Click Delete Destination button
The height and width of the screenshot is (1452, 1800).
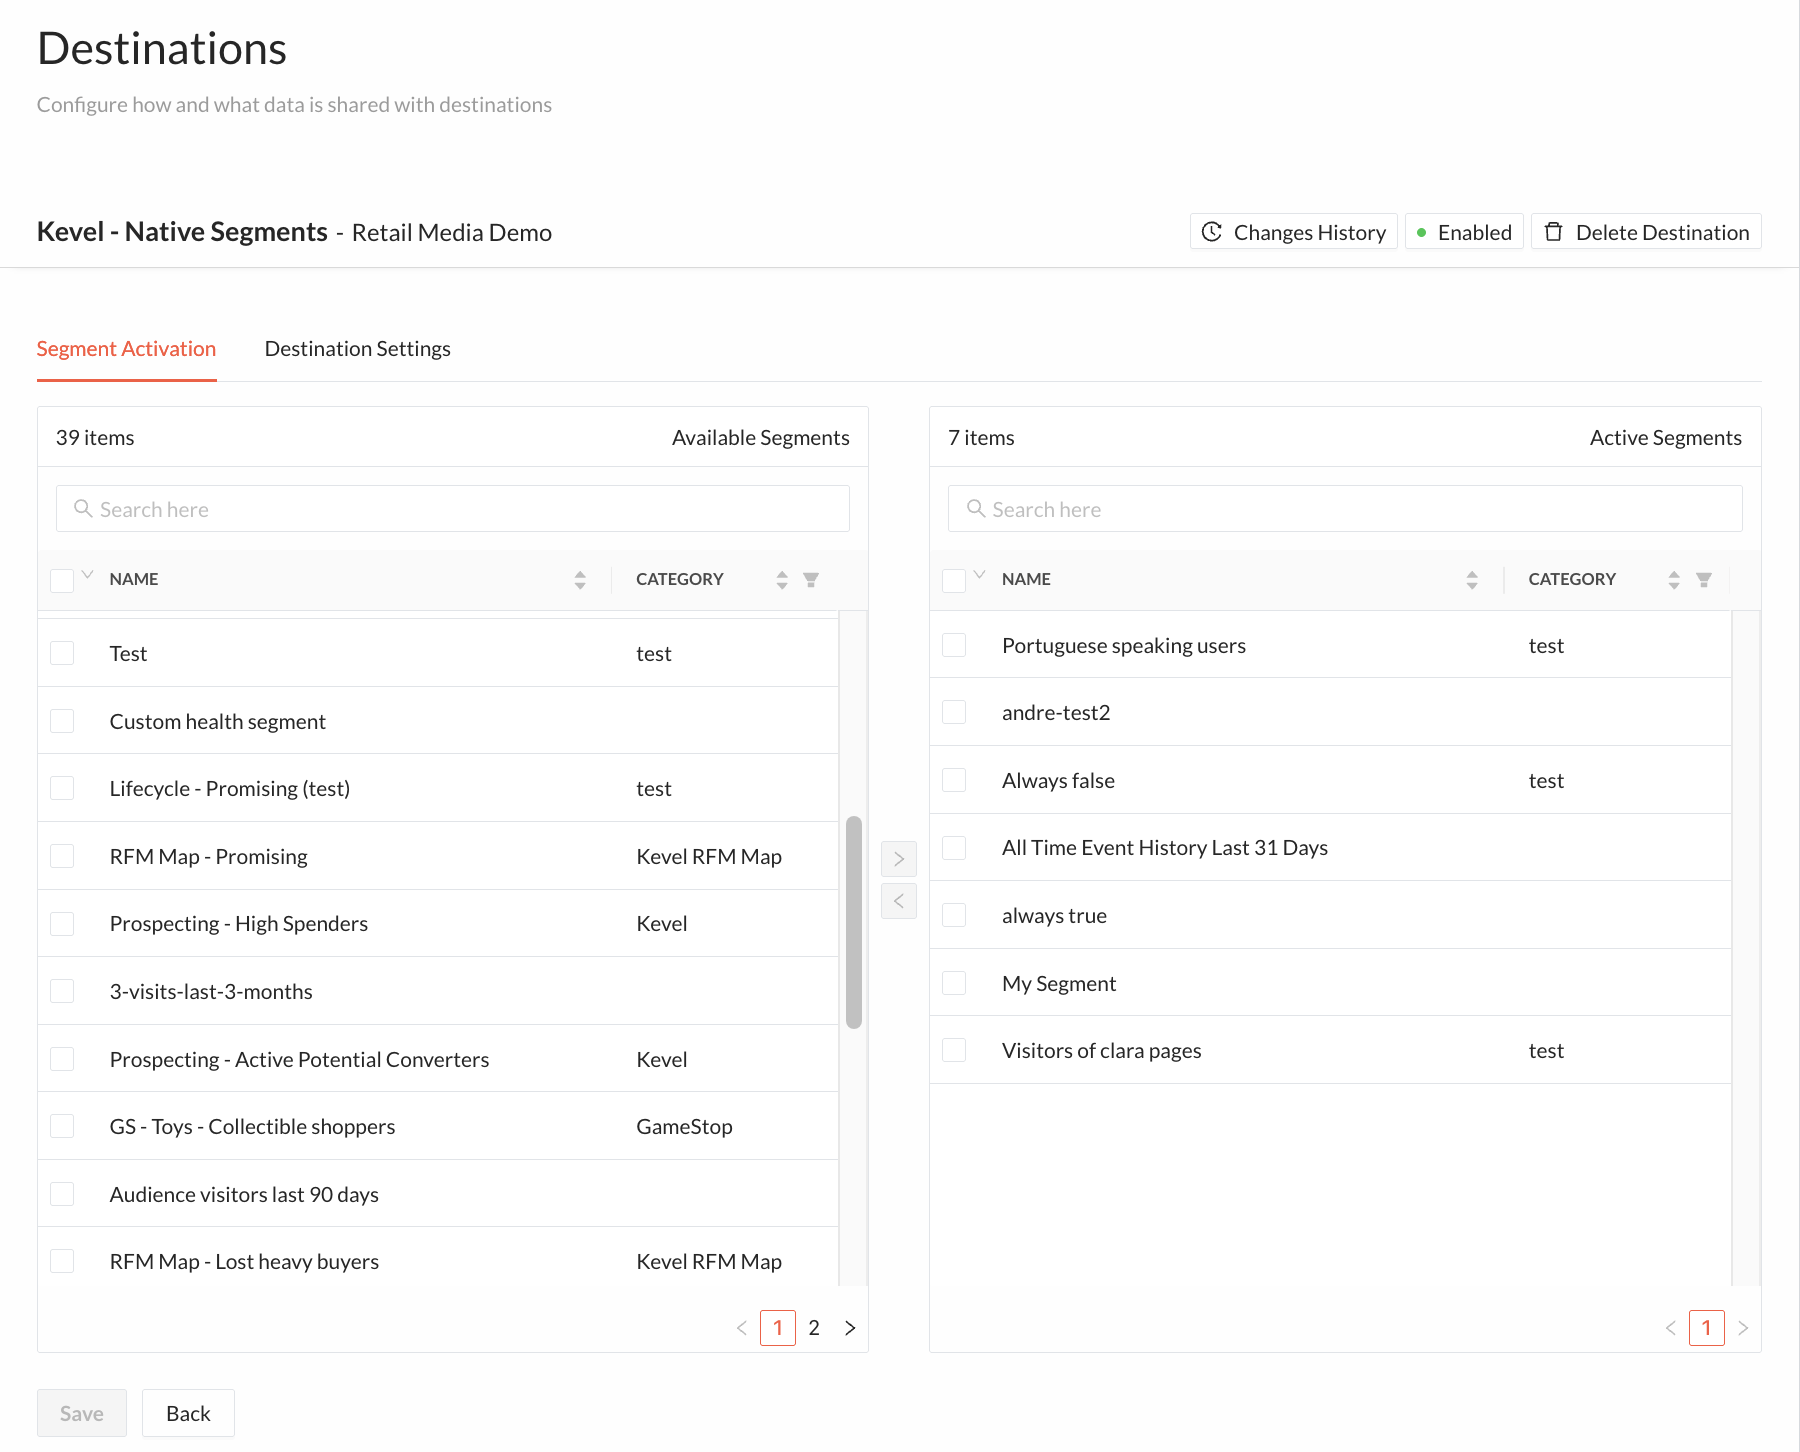(x=1646, y=232)
